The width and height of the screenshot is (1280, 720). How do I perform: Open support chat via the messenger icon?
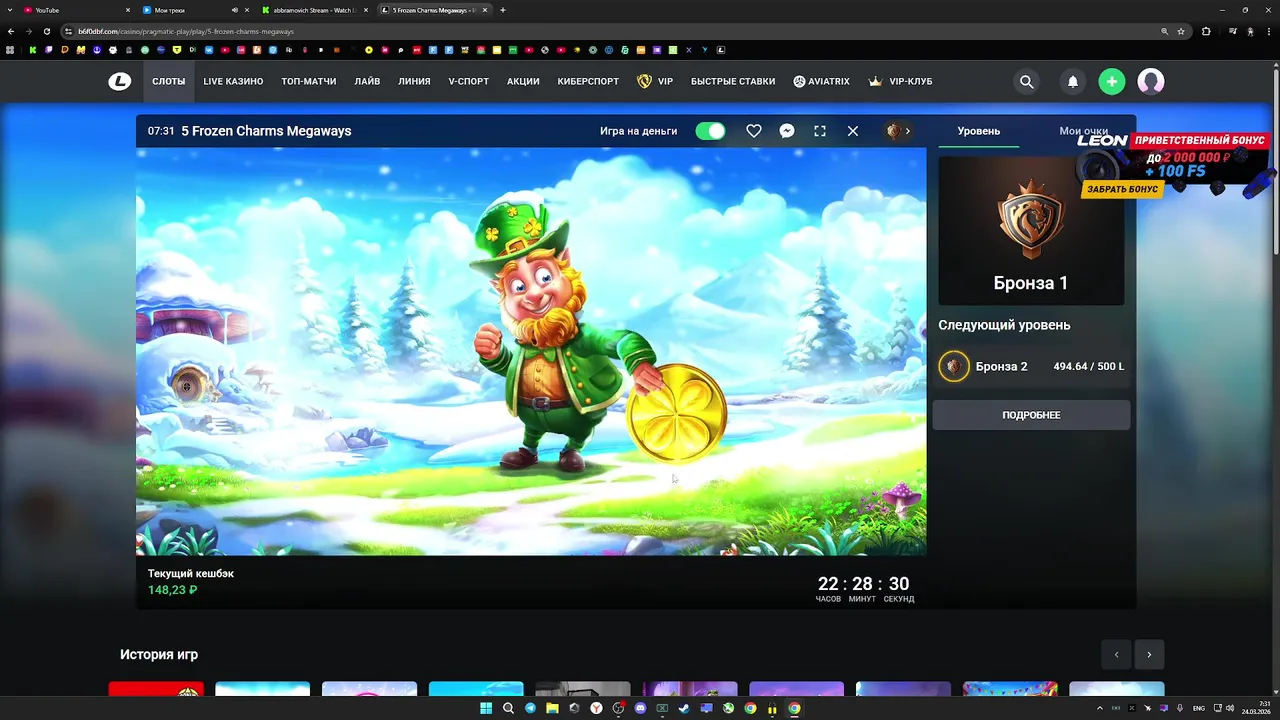tap(787, 131)
